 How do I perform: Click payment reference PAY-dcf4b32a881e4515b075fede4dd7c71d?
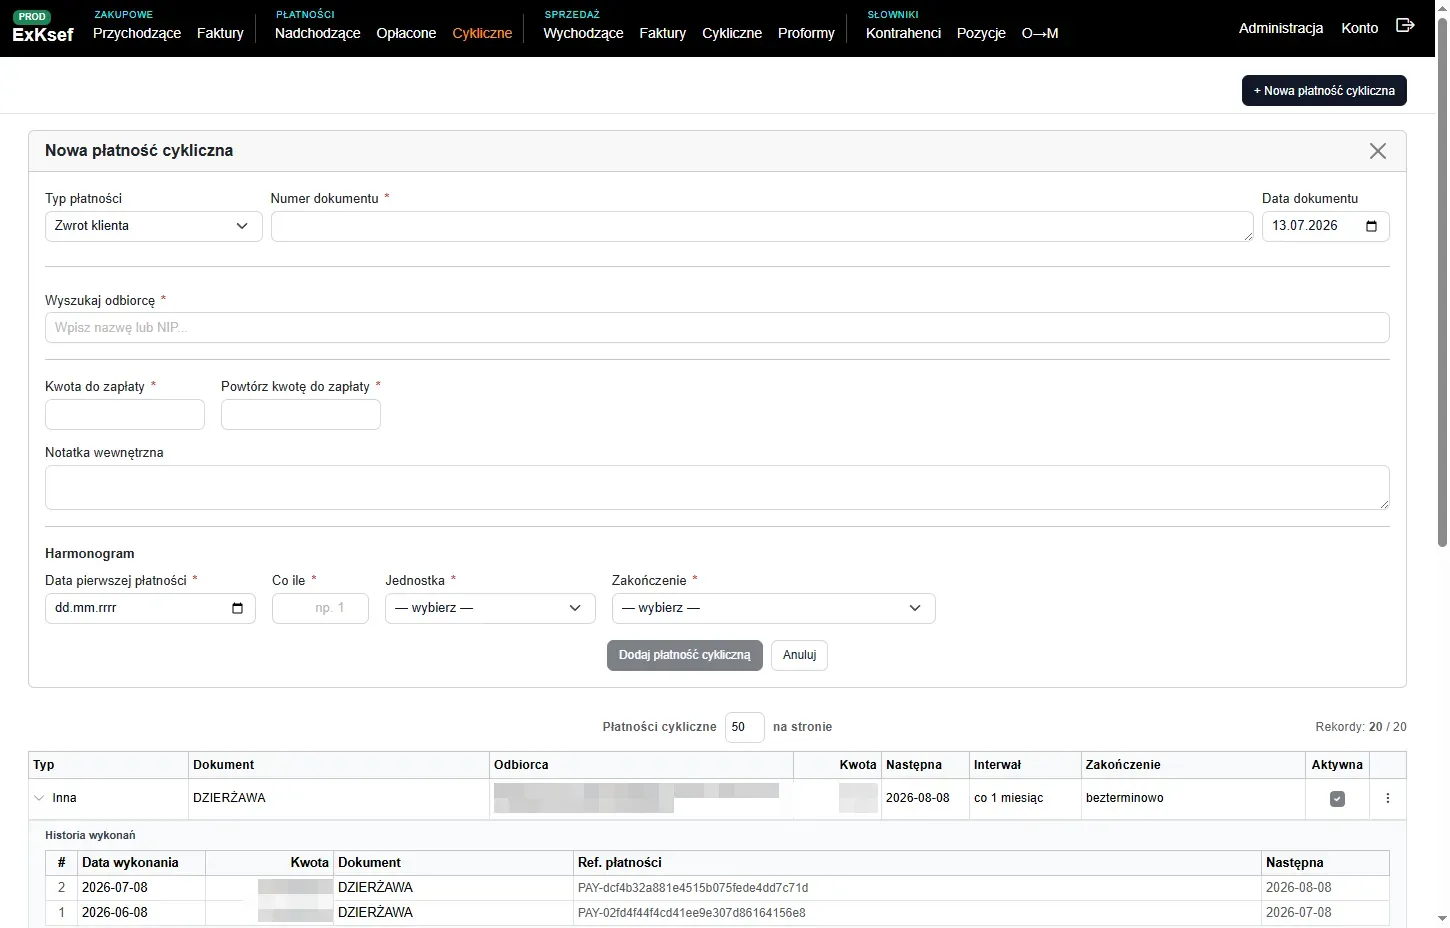pos(693,888)
